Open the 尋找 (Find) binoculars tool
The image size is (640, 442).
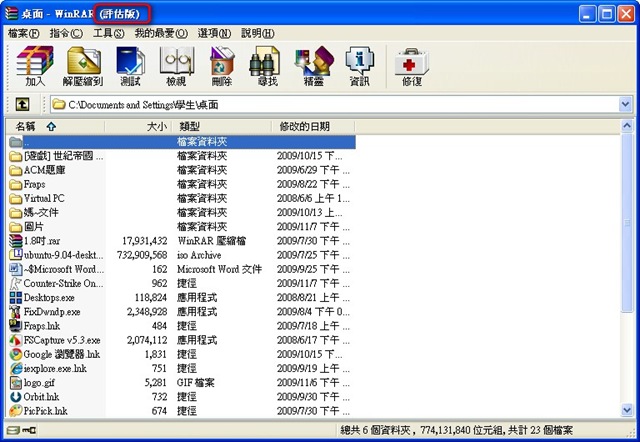pyautogui.click(x=267, y=66)
